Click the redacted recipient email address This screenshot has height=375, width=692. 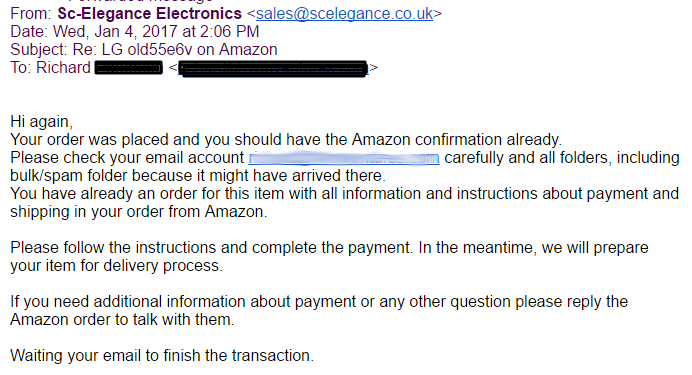[273, 68]
